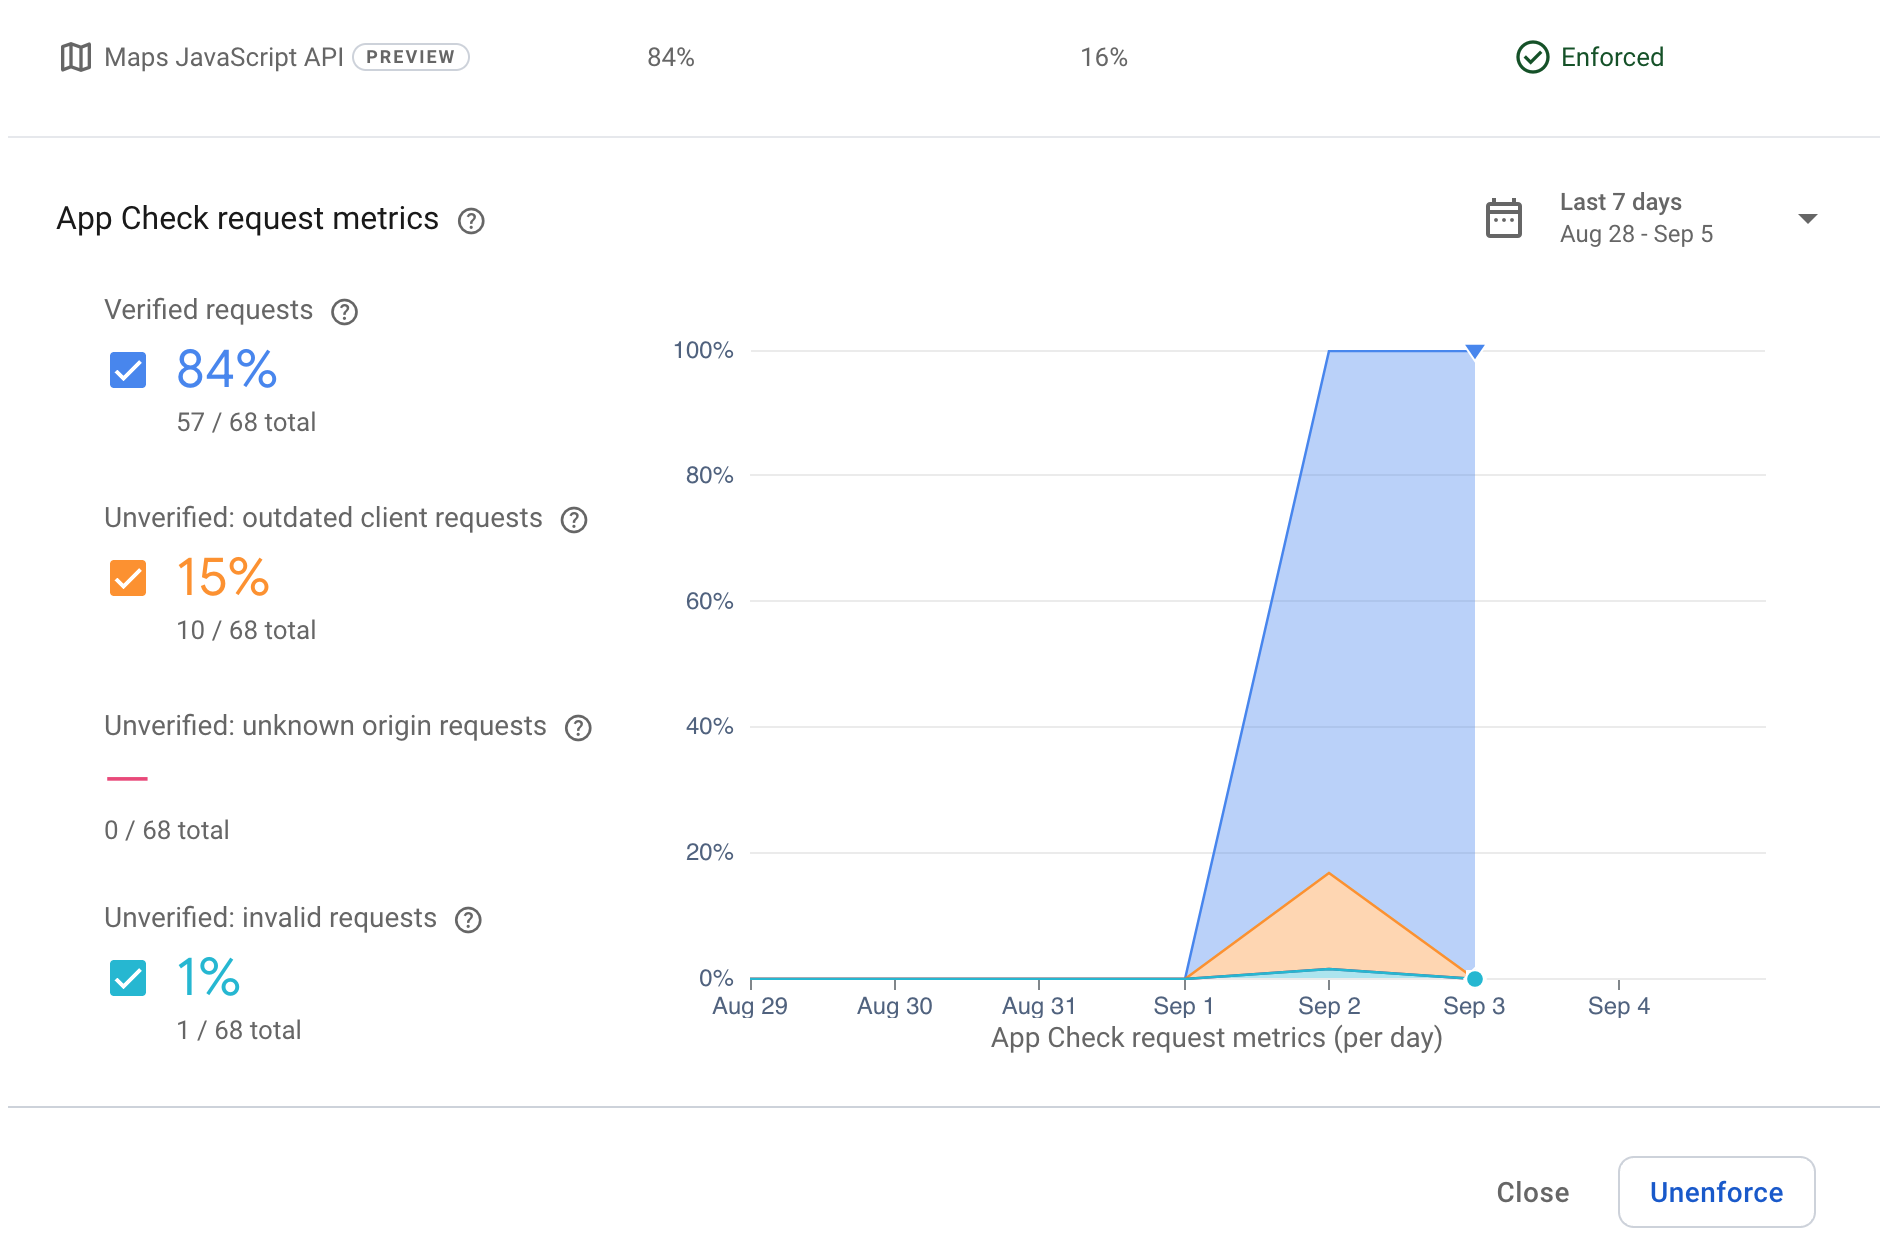The height and width of the screenshot is (1256, 1886).
Task: Click the Maps JavaScript API row label
Action: (226, 58)
